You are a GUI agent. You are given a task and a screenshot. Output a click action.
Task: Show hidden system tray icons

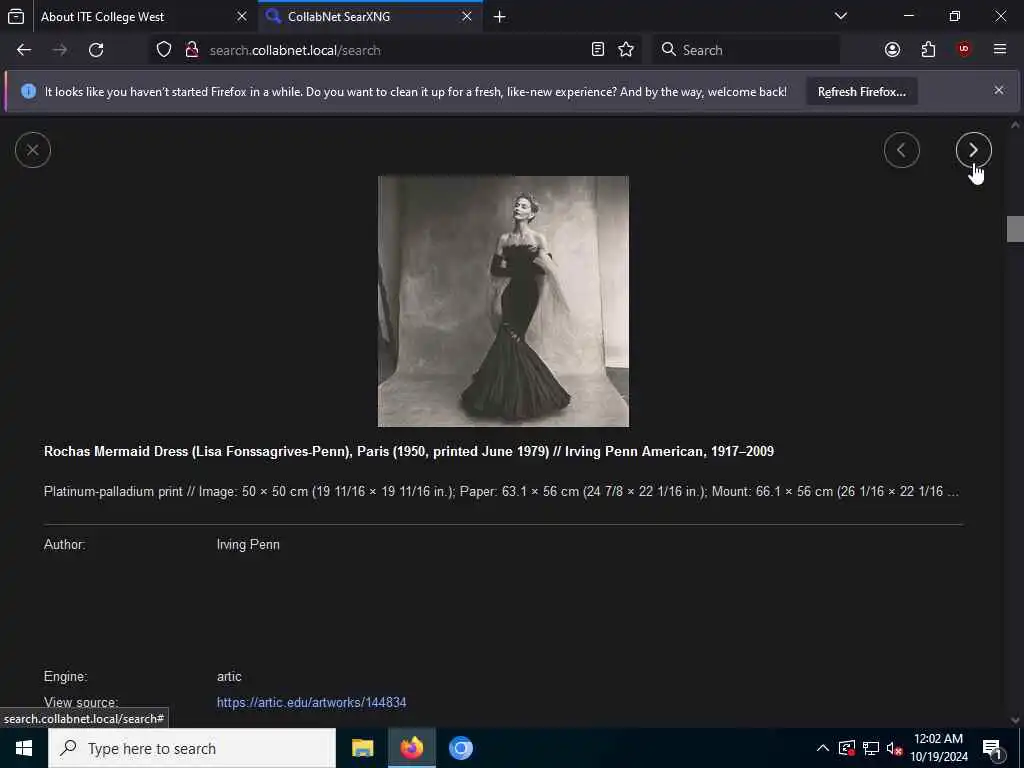click(x=823, y=748)
